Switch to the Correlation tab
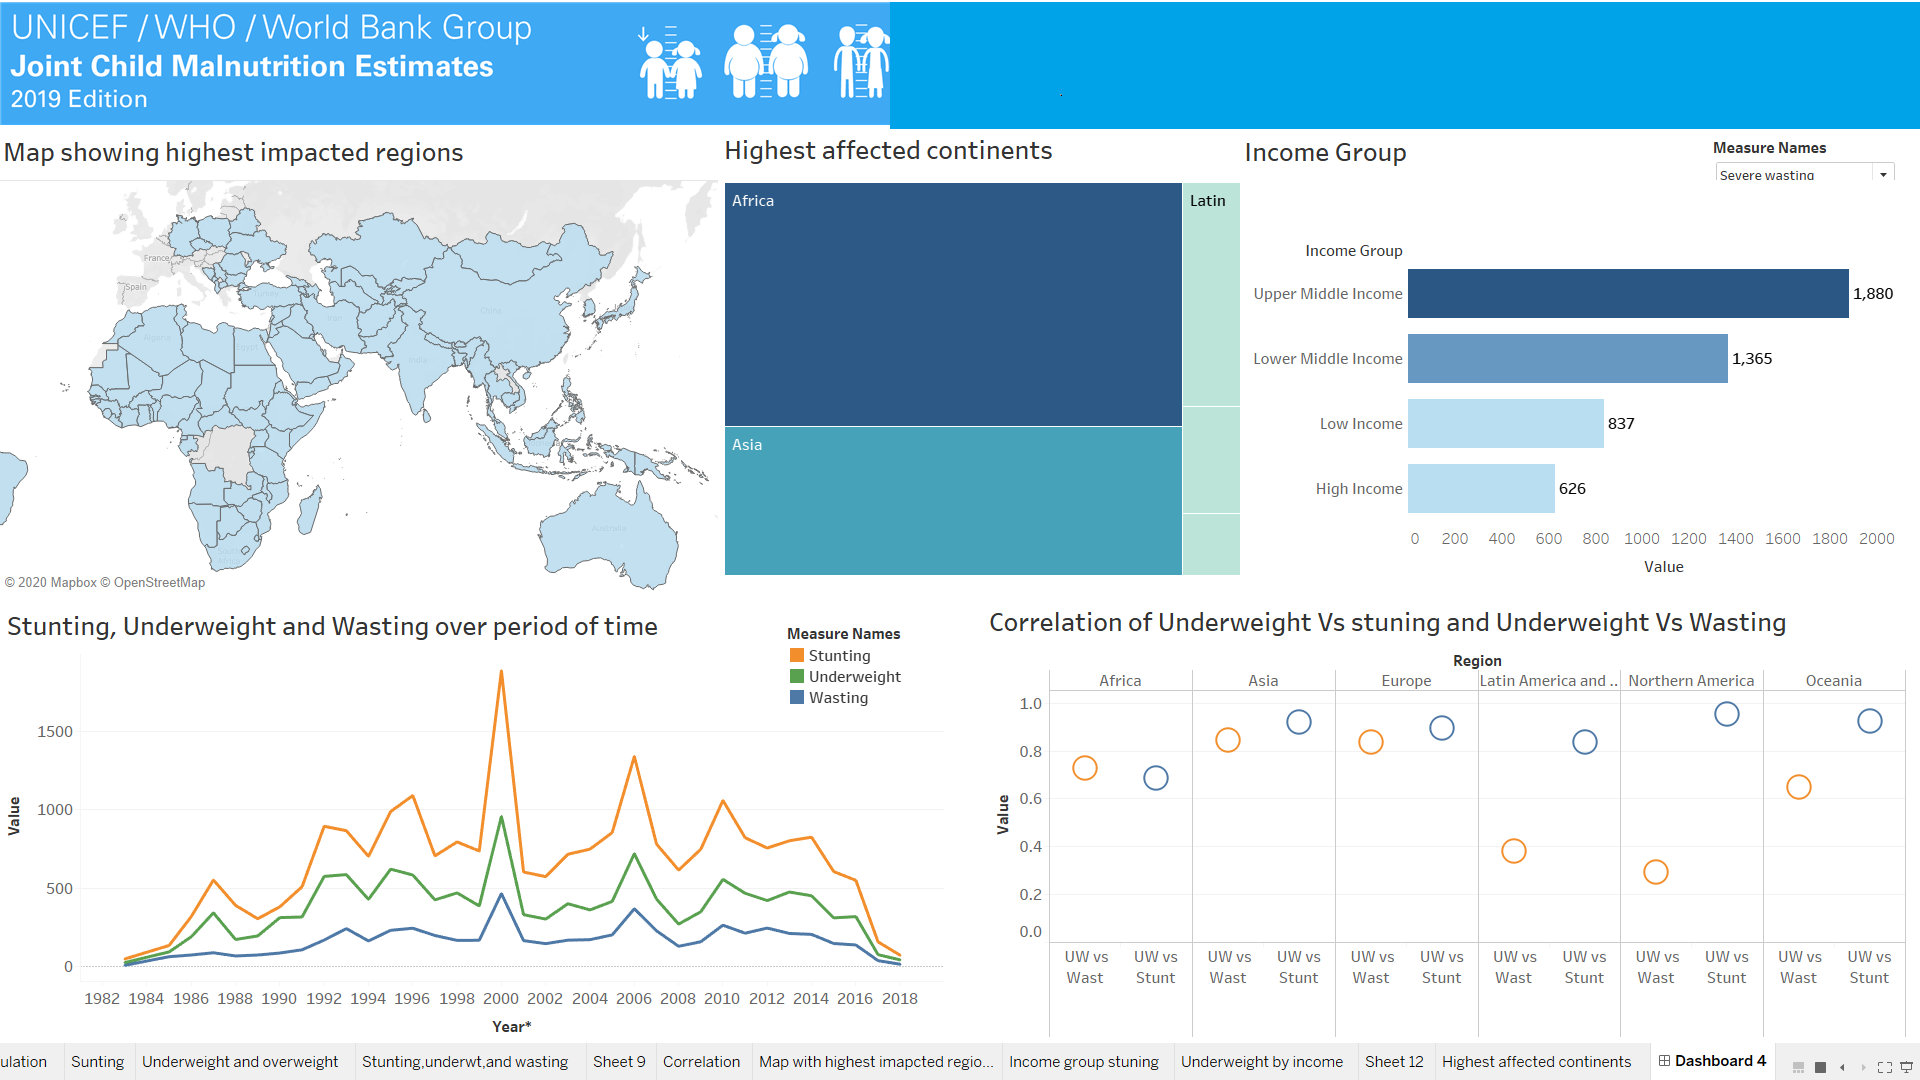 702,1061
